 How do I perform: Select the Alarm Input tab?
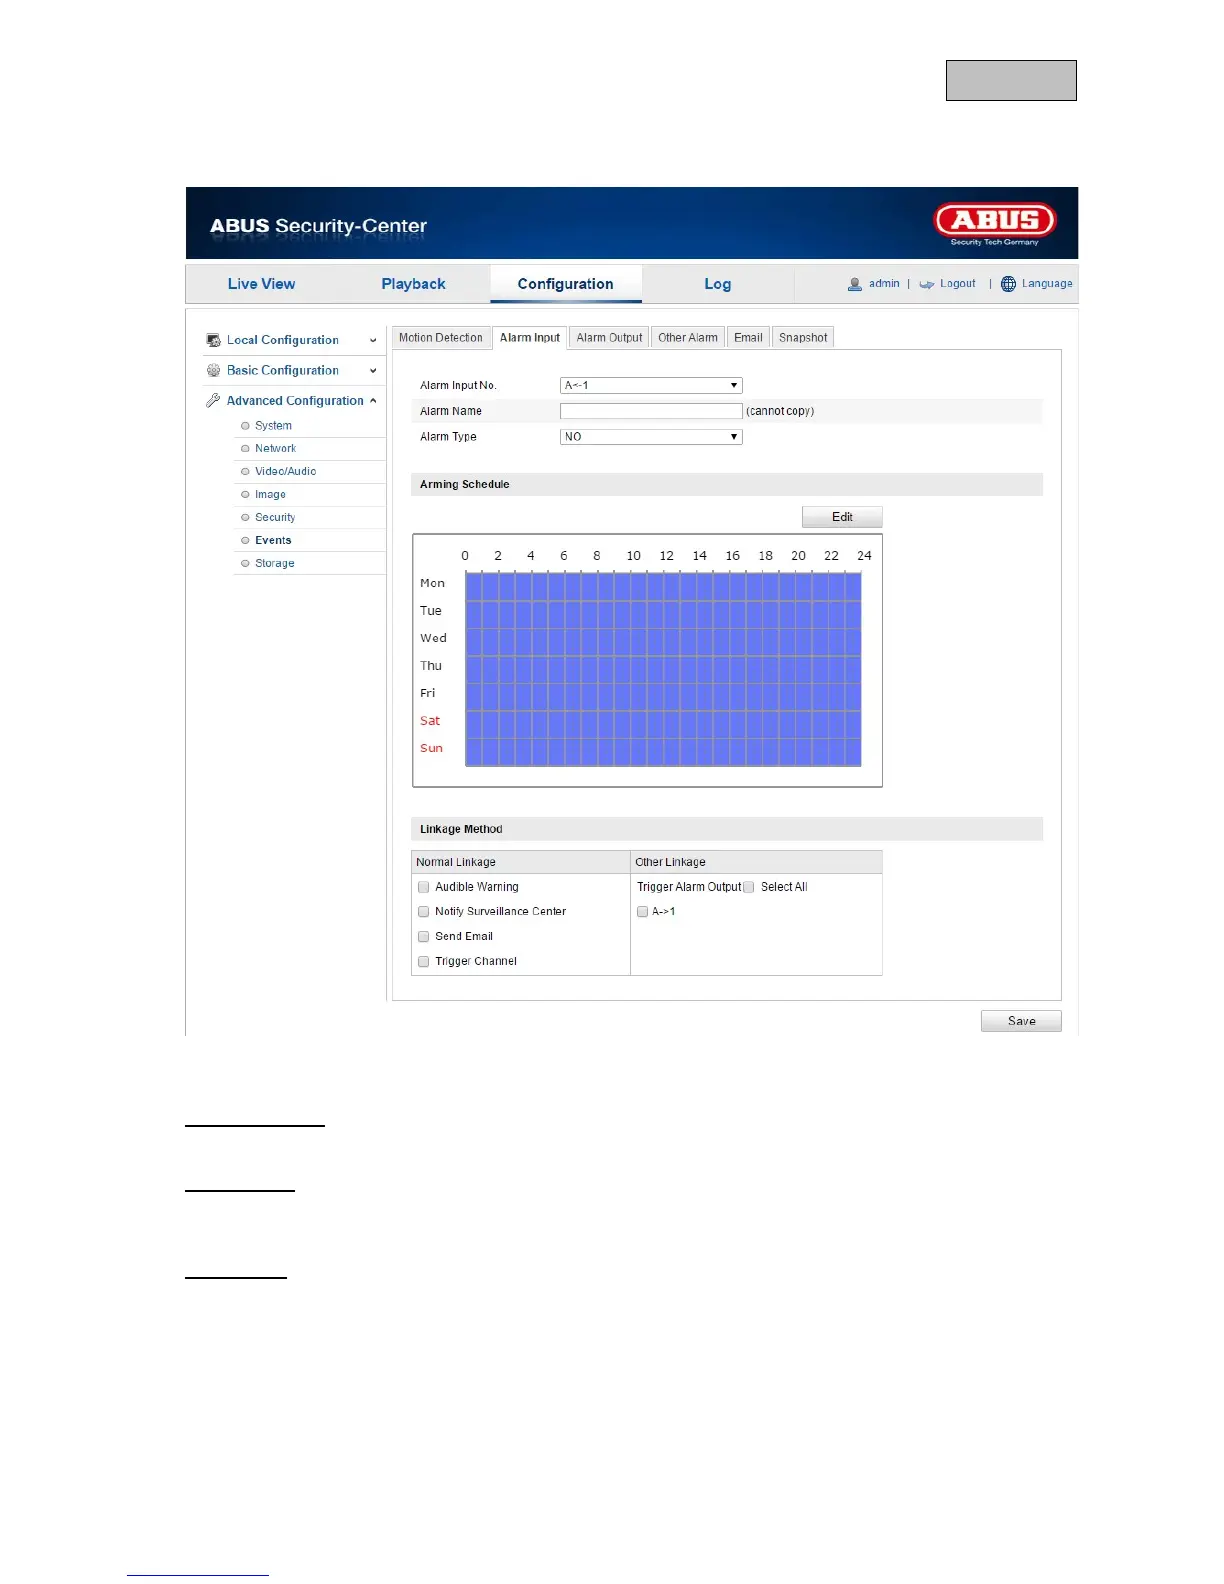[530, 338]
